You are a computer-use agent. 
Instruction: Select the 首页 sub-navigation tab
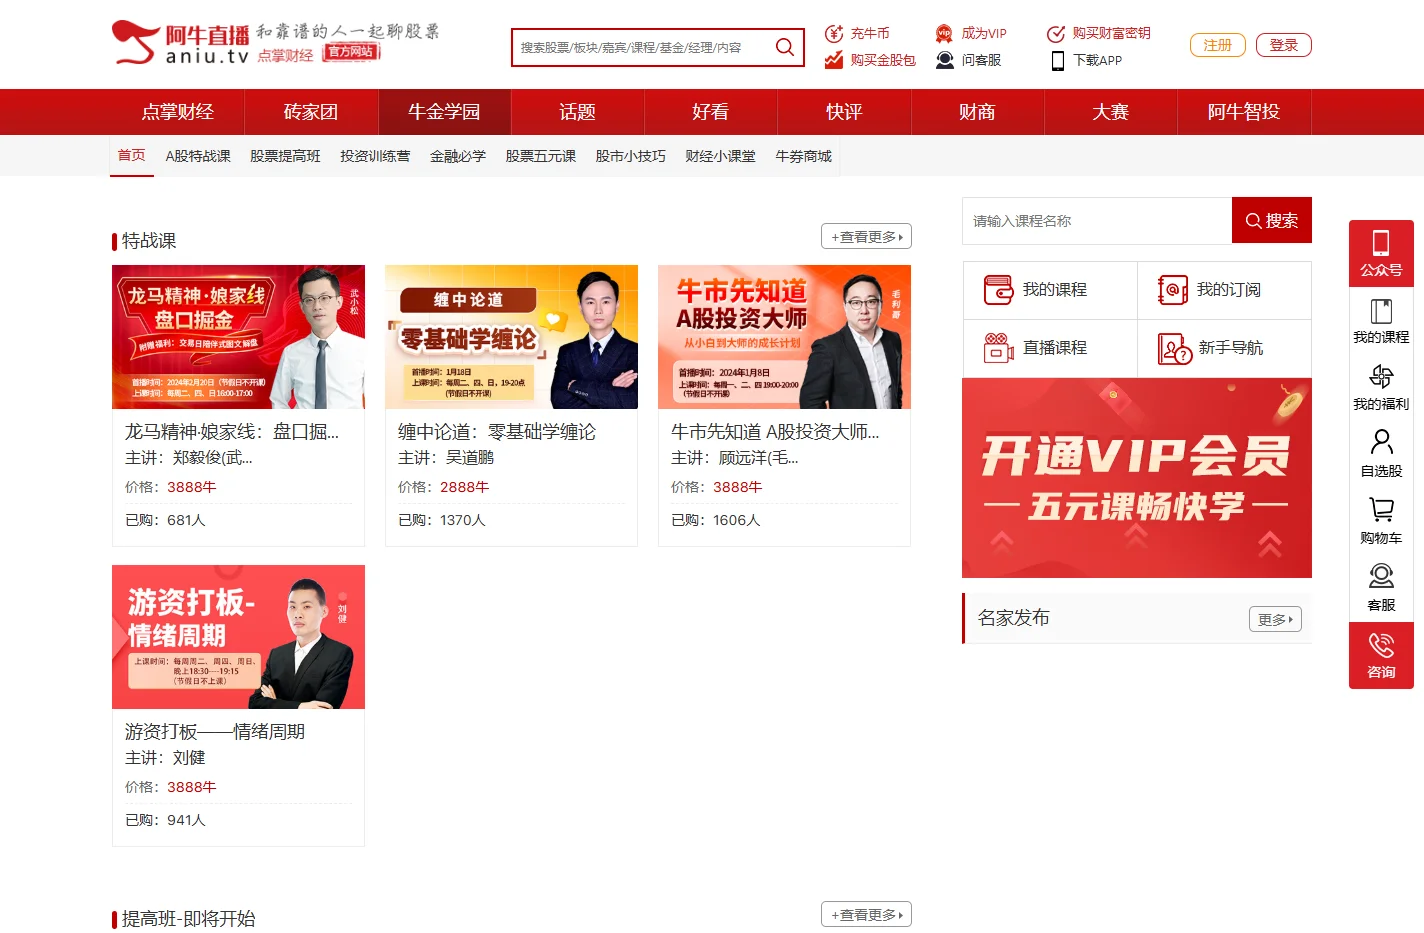pyautogui.click(x=132, y=156)
